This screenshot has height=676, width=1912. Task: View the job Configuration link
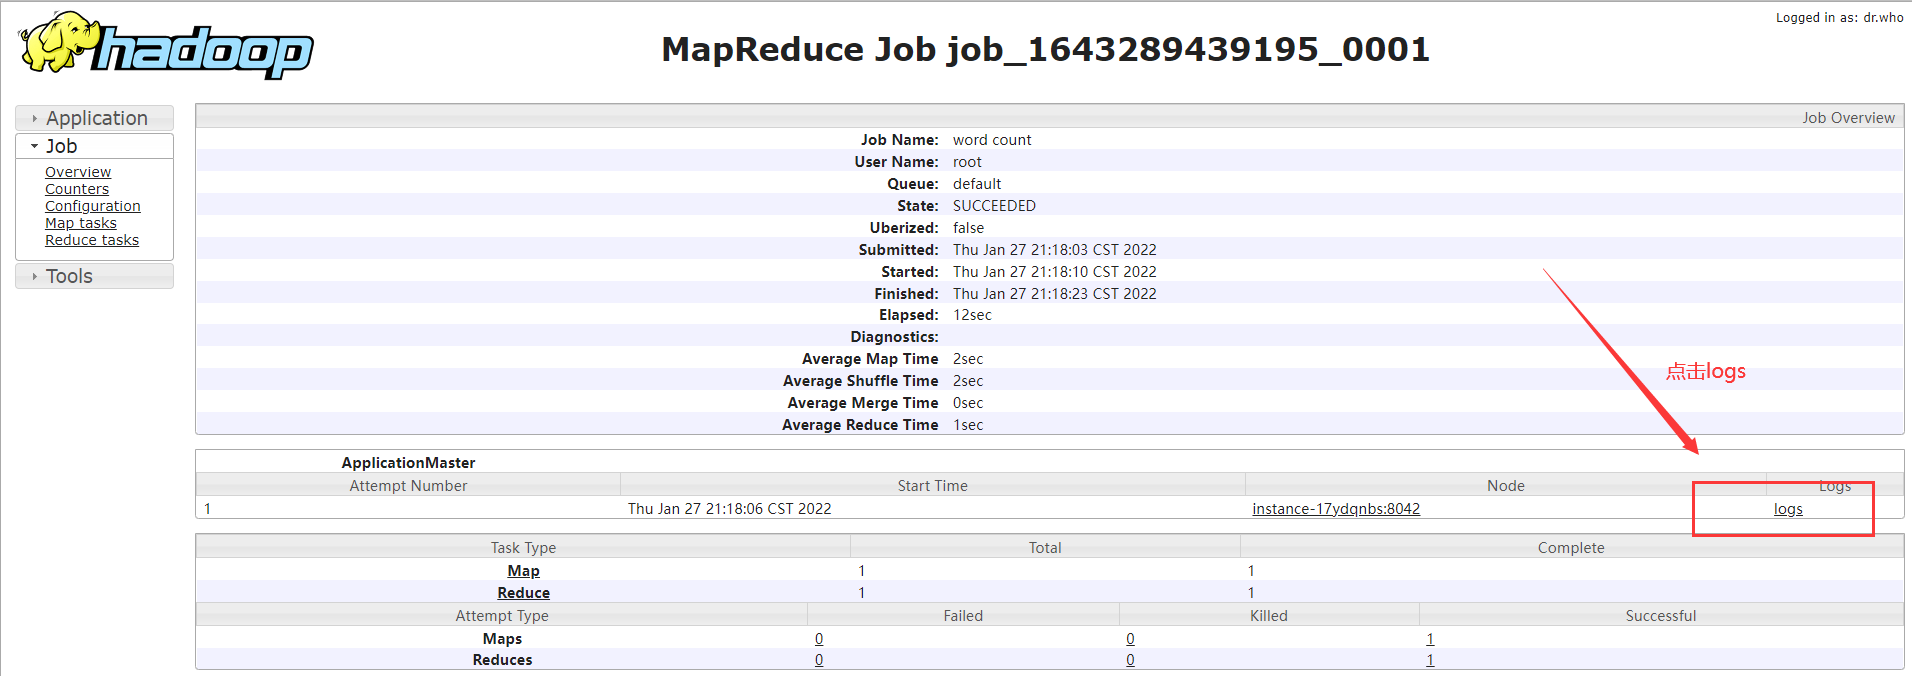93,206
